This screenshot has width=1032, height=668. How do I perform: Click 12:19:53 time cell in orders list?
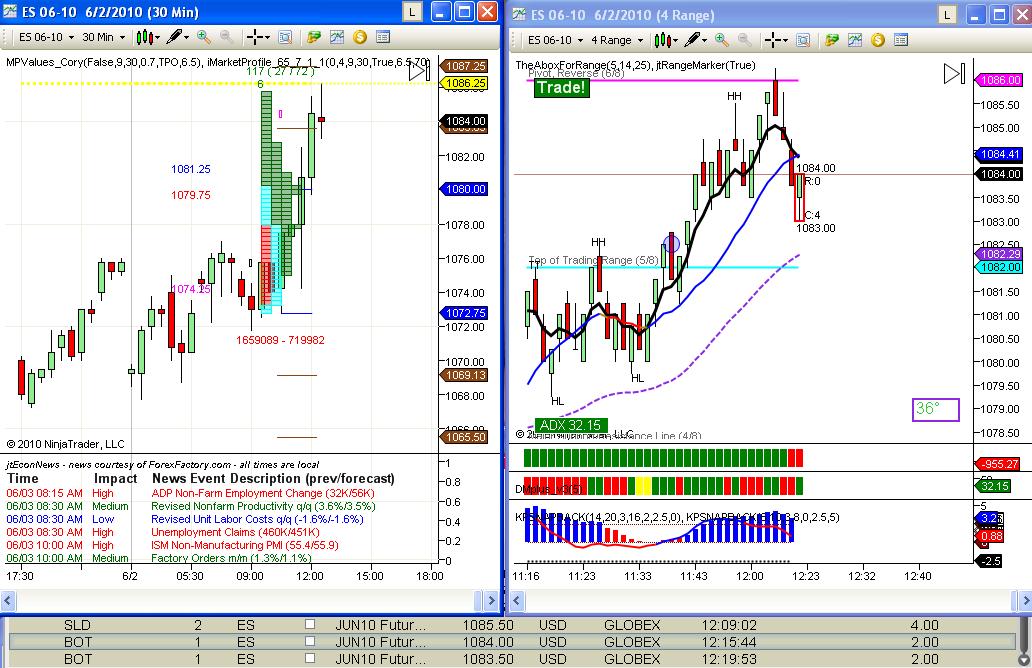729,659
